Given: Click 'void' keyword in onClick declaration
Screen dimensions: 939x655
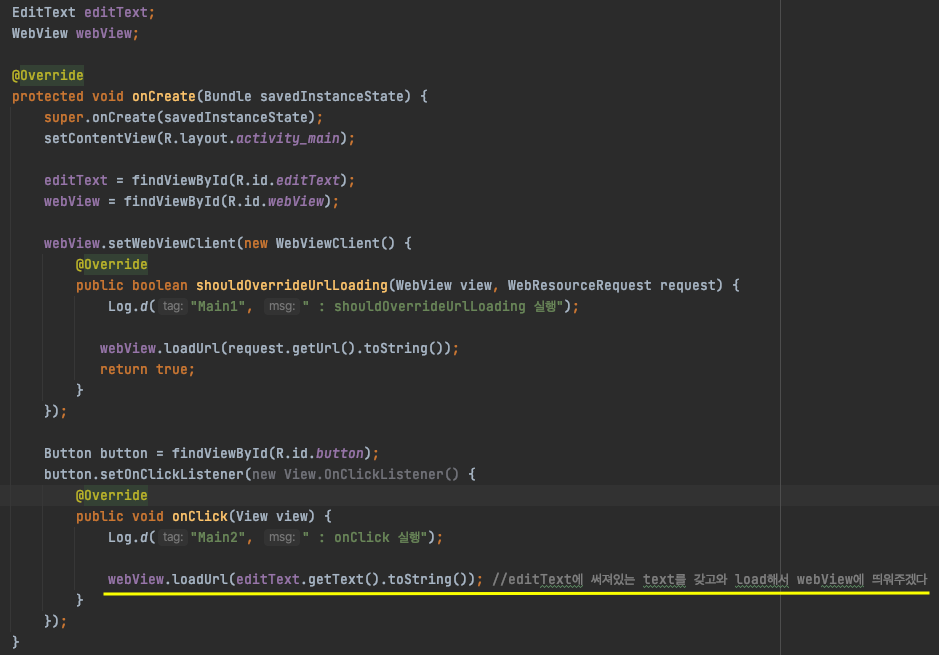Looking at the screenshot, I should tap(147, 516).
